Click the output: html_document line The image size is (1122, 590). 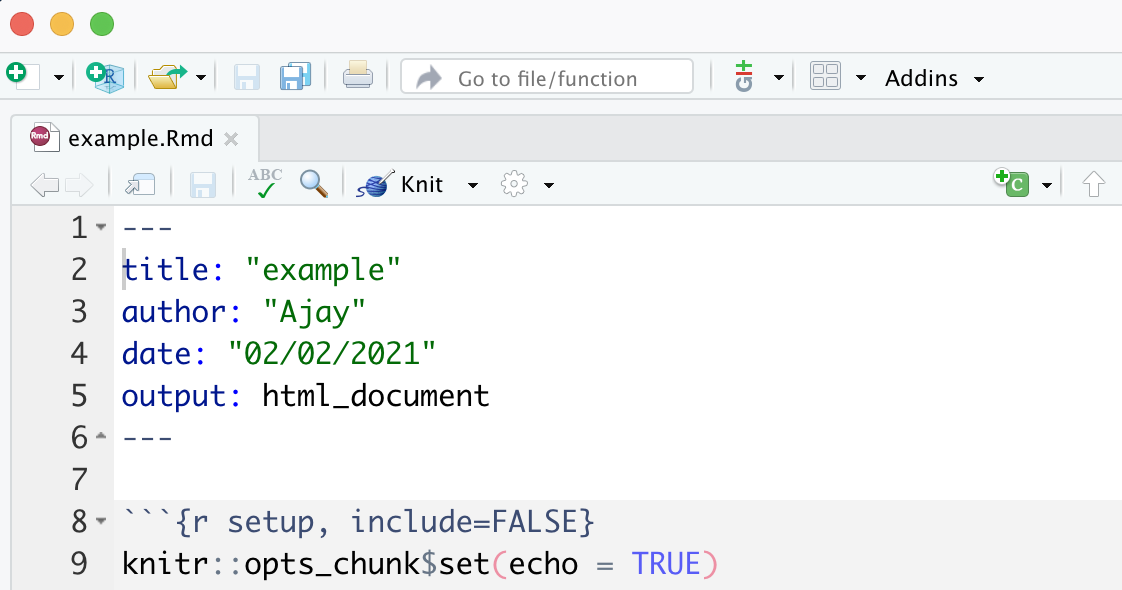[306, 395]
